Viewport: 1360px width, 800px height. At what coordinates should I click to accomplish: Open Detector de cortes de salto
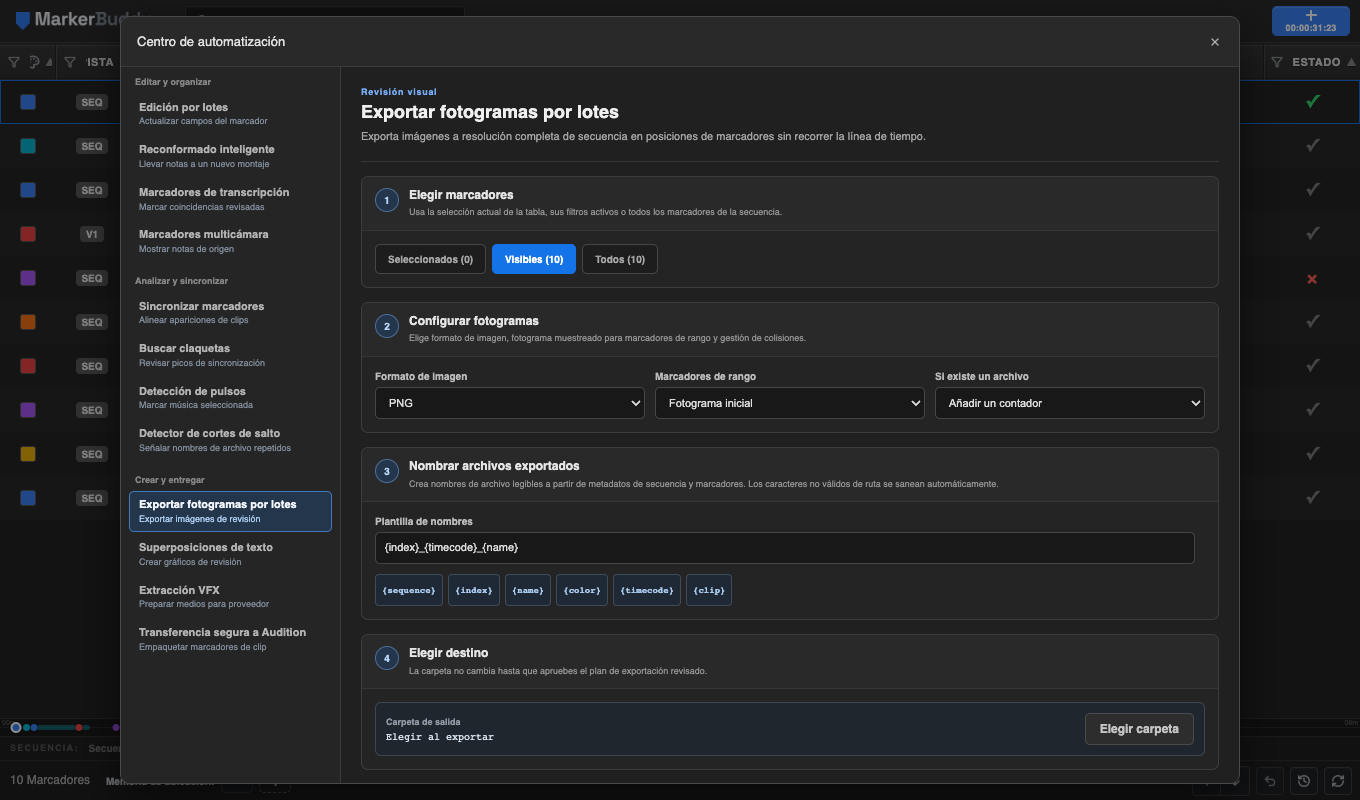point(230,440)
